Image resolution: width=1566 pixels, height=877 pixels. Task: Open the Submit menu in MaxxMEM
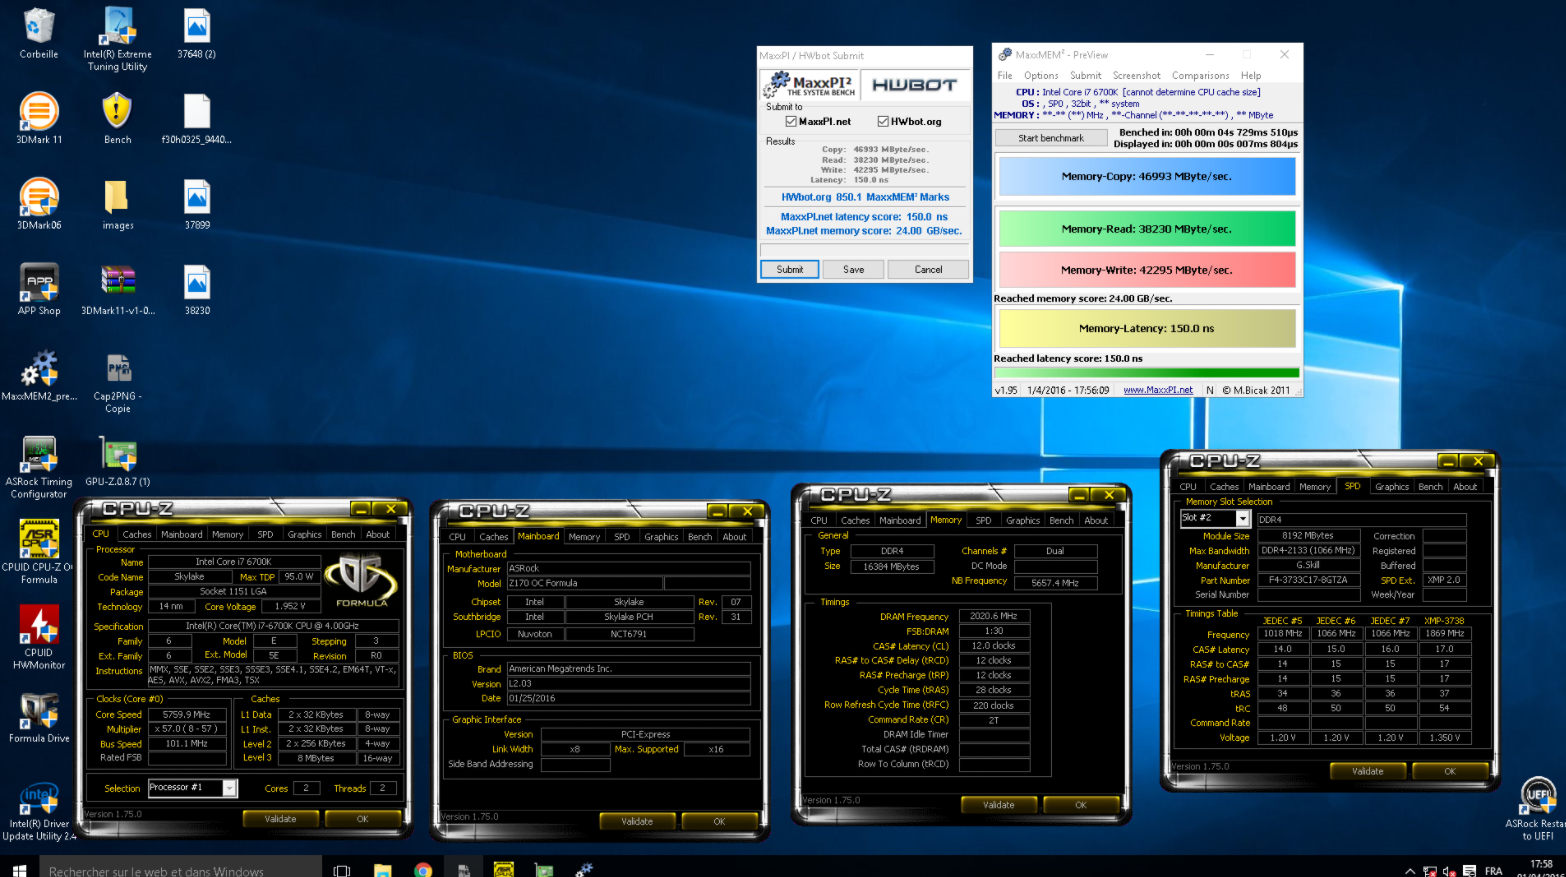1086,75
